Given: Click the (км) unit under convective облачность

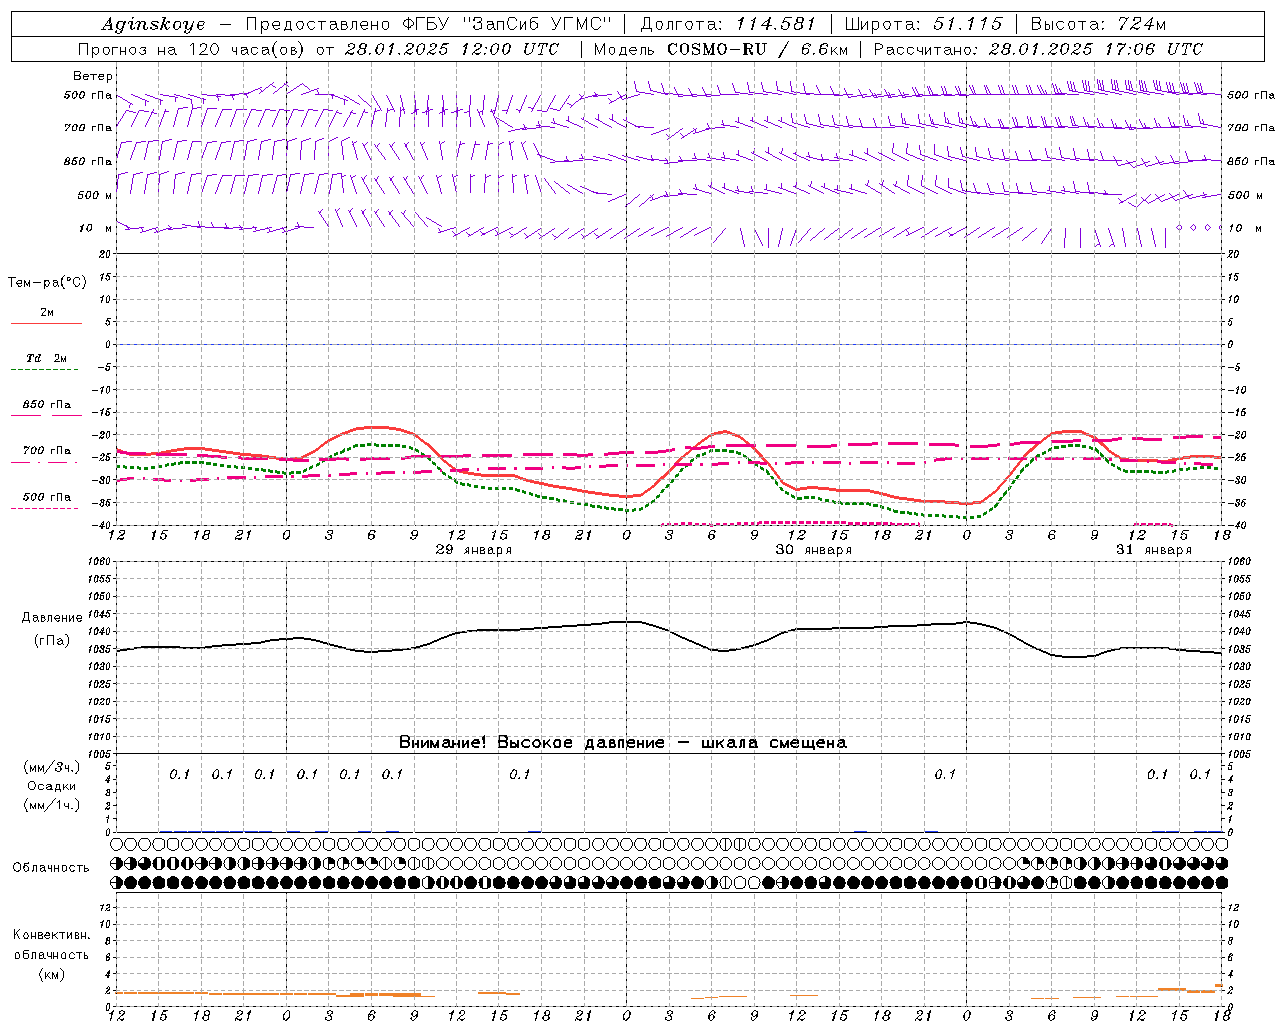Looking at the screenshot, I should [x=52, y=974].
